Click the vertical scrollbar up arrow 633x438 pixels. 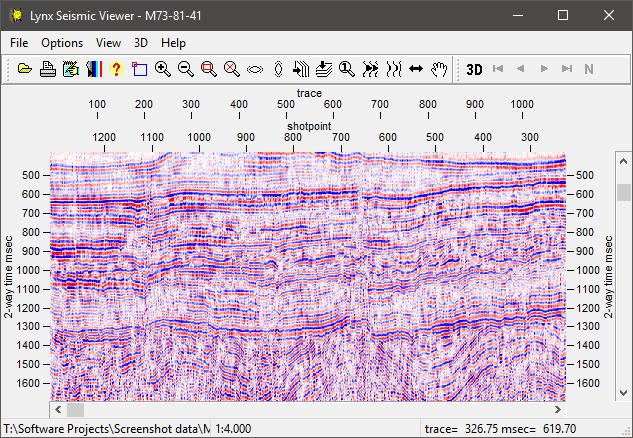pyautogui.click(x=623, y=161)
